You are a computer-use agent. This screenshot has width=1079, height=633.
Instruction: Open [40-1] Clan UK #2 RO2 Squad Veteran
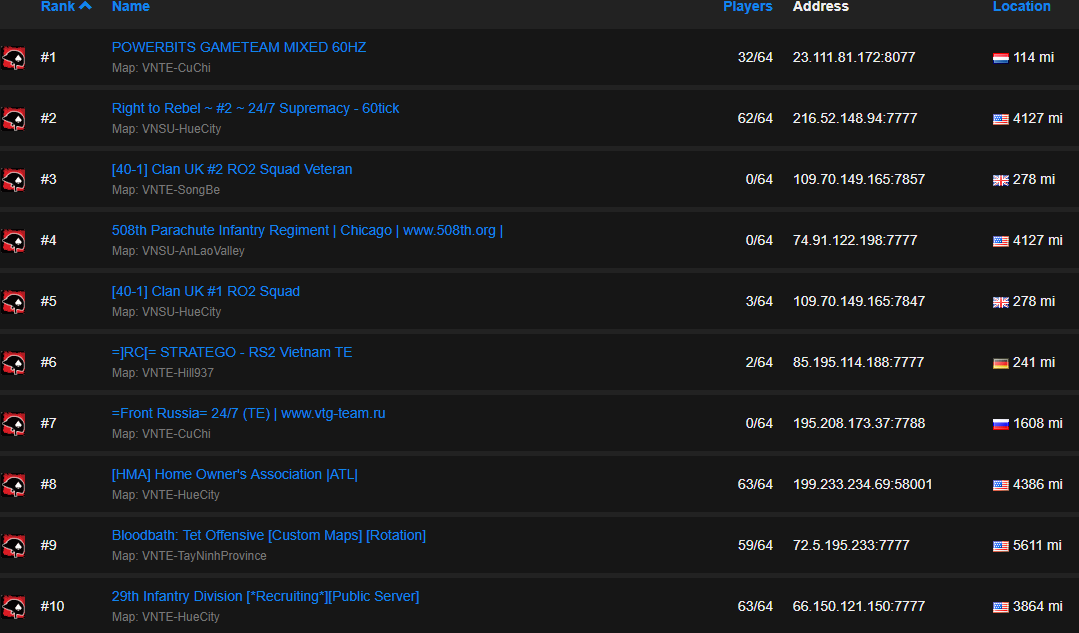point(232,169)
